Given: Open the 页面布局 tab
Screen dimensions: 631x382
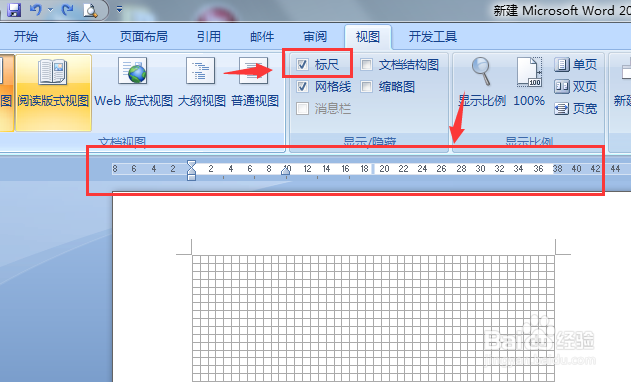Looking at the screenshot, I should 144,37.
